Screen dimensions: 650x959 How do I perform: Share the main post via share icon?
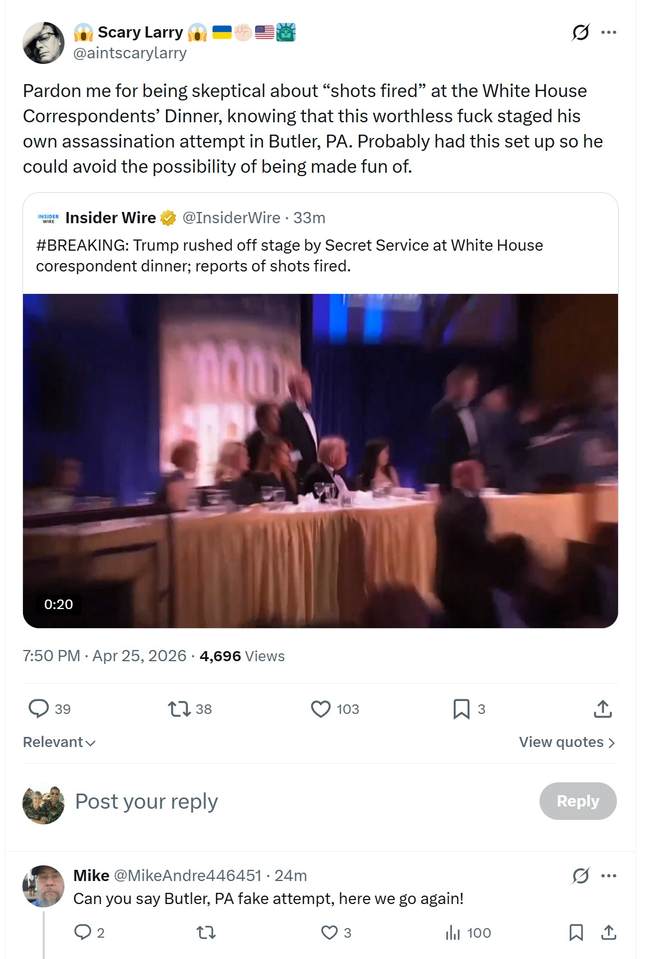[x=602, y=709]
